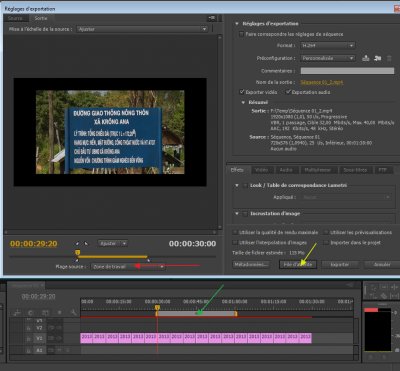Select the Sortie tab

(41, 18)
